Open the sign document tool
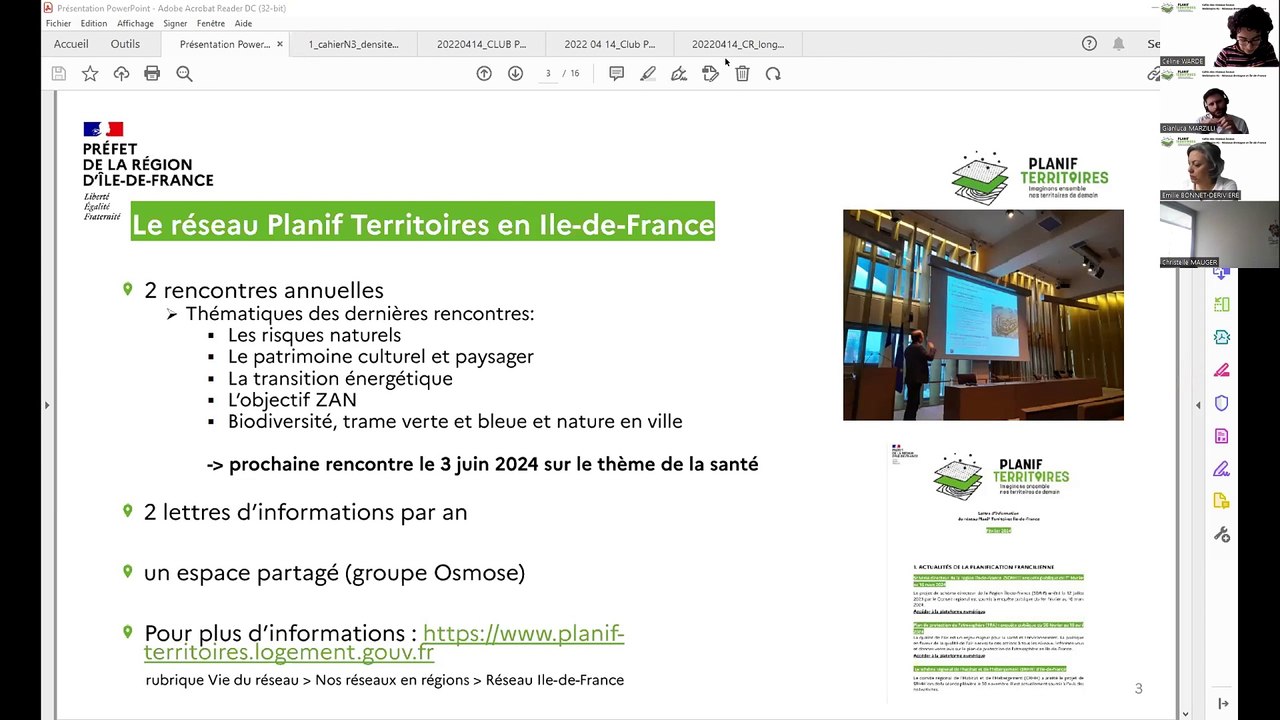The height and width of the screenshot is (720, 1280). (x=679, y=73)
